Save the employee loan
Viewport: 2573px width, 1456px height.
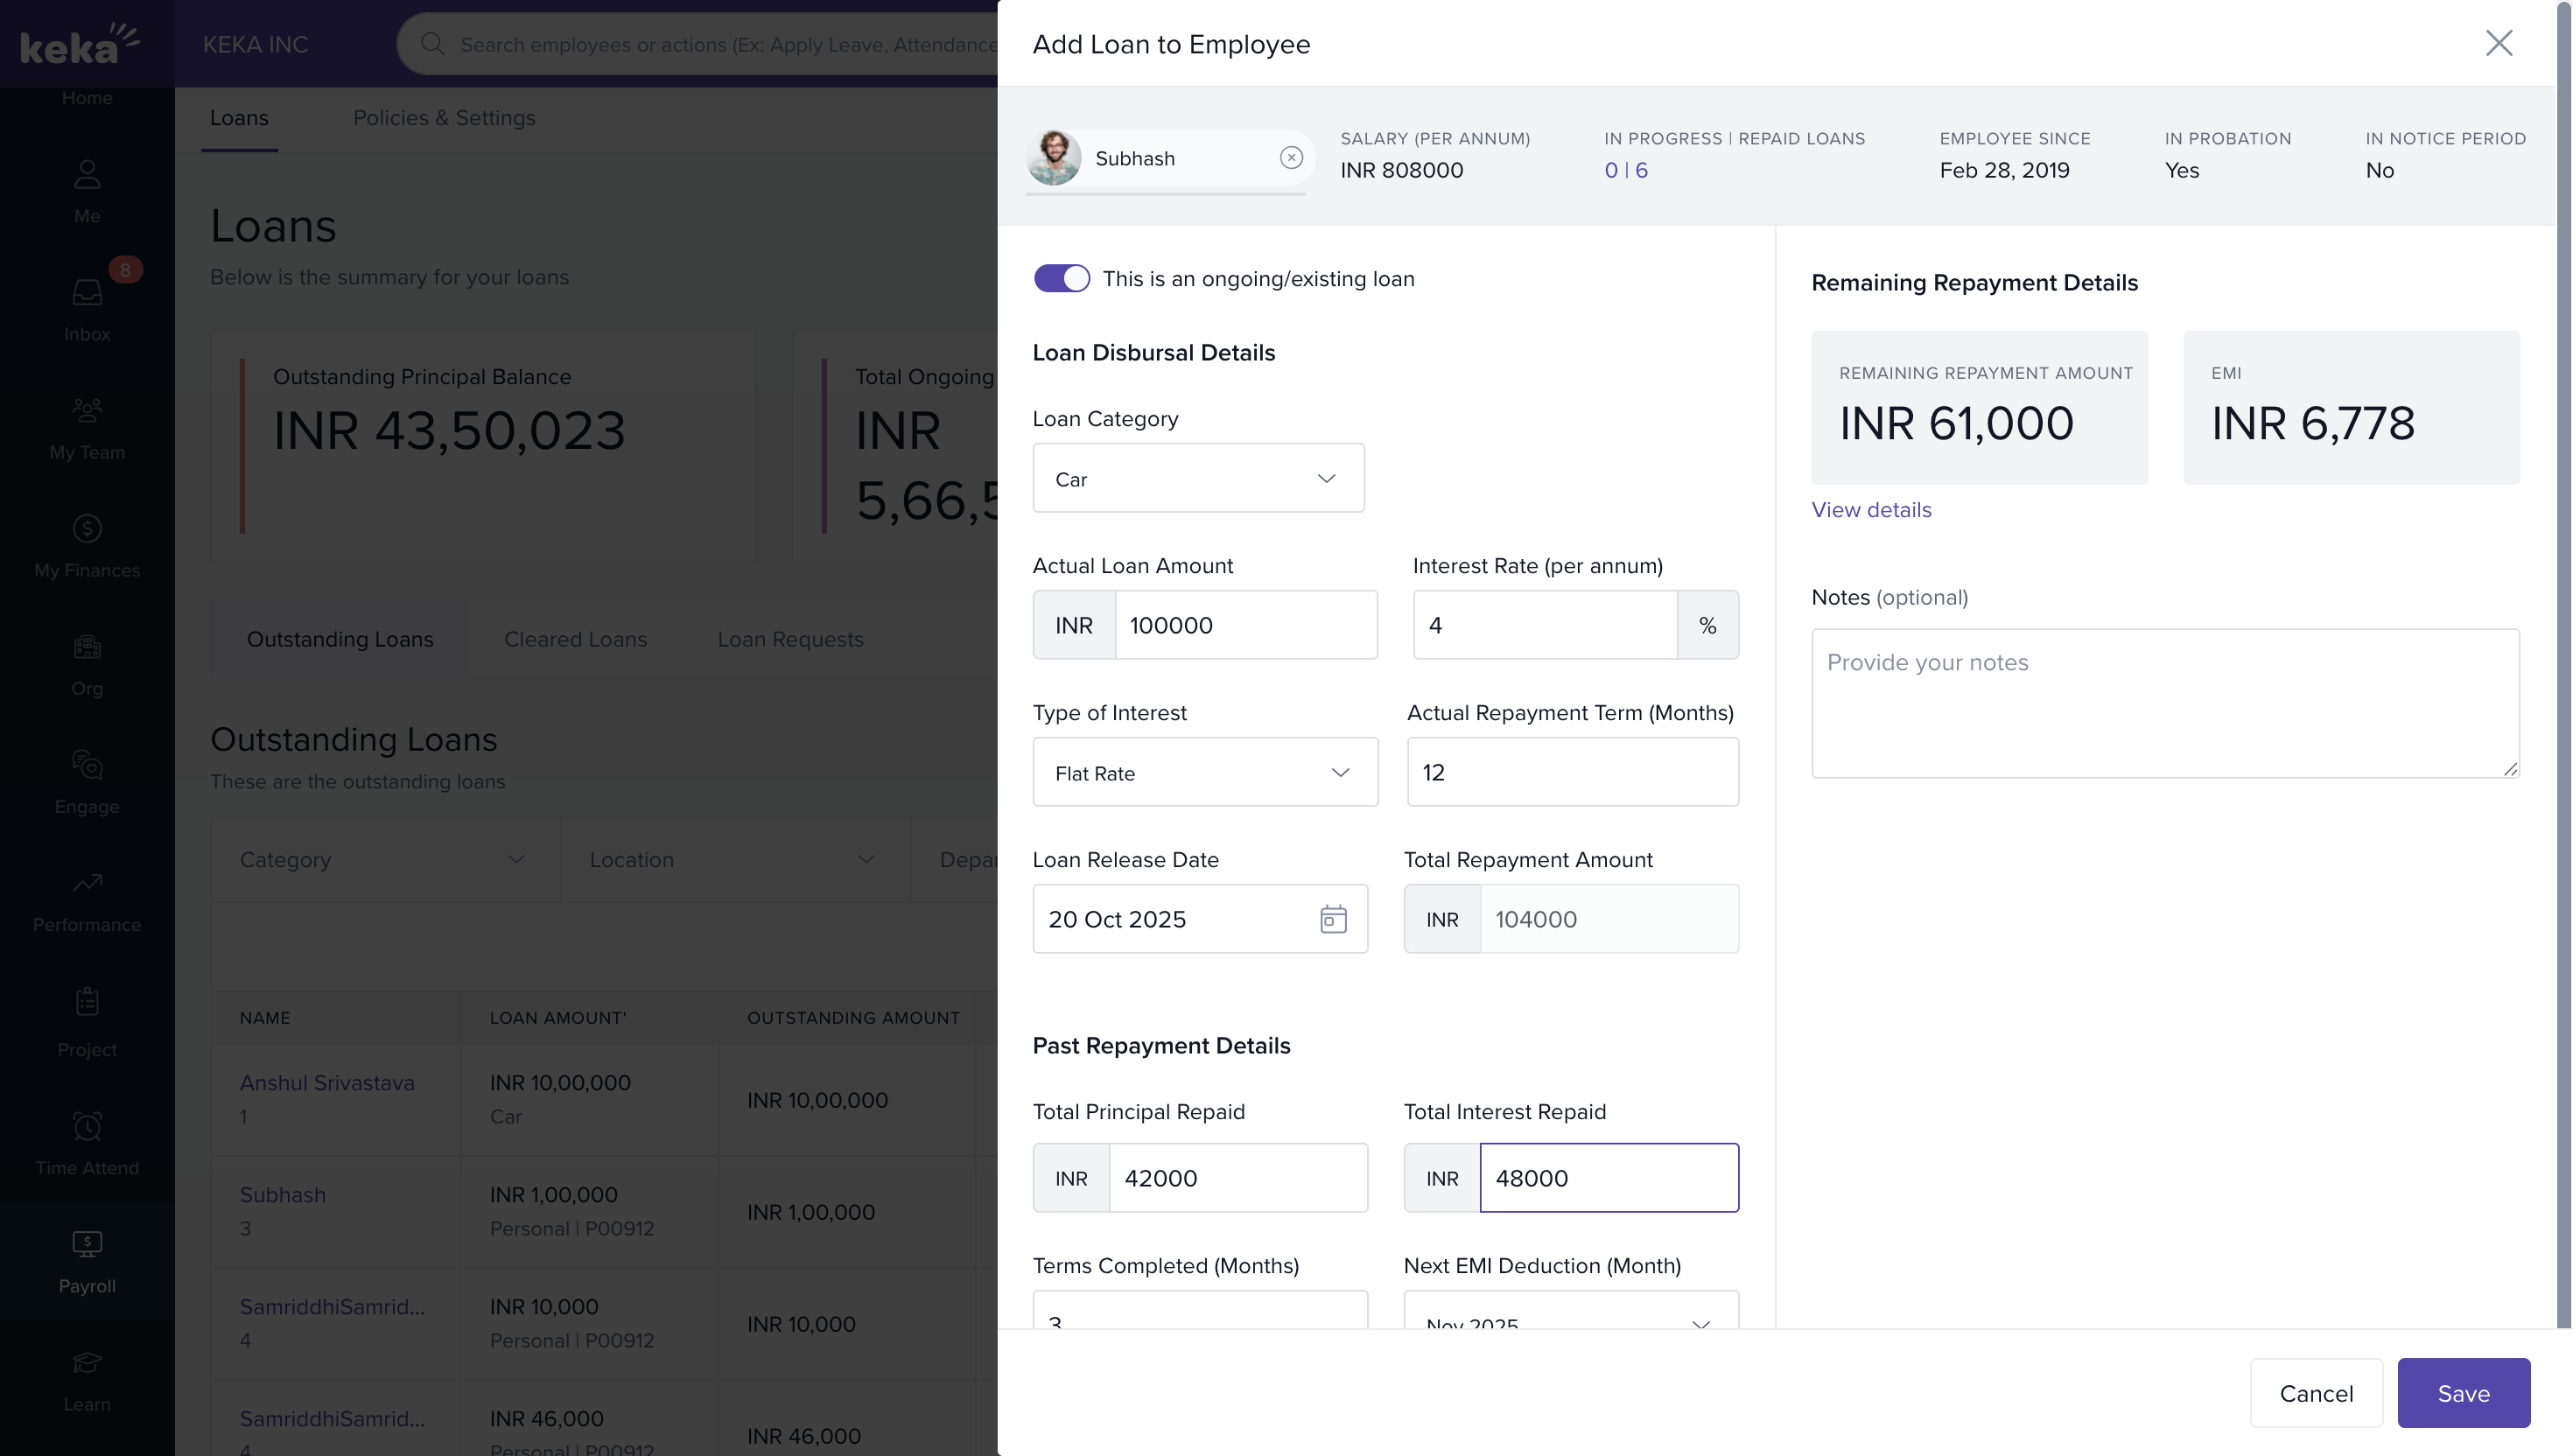point(2462,1393)
